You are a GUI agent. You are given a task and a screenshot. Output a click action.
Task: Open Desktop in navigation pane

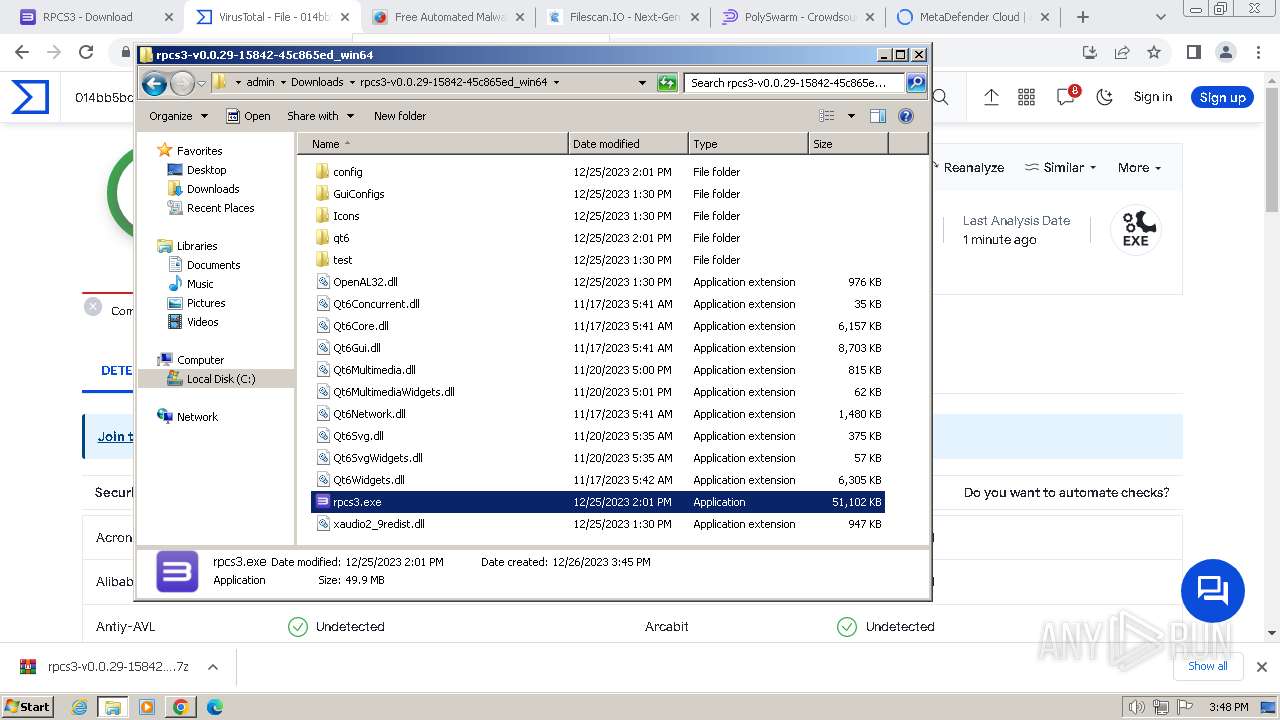[x=206, y=170]
